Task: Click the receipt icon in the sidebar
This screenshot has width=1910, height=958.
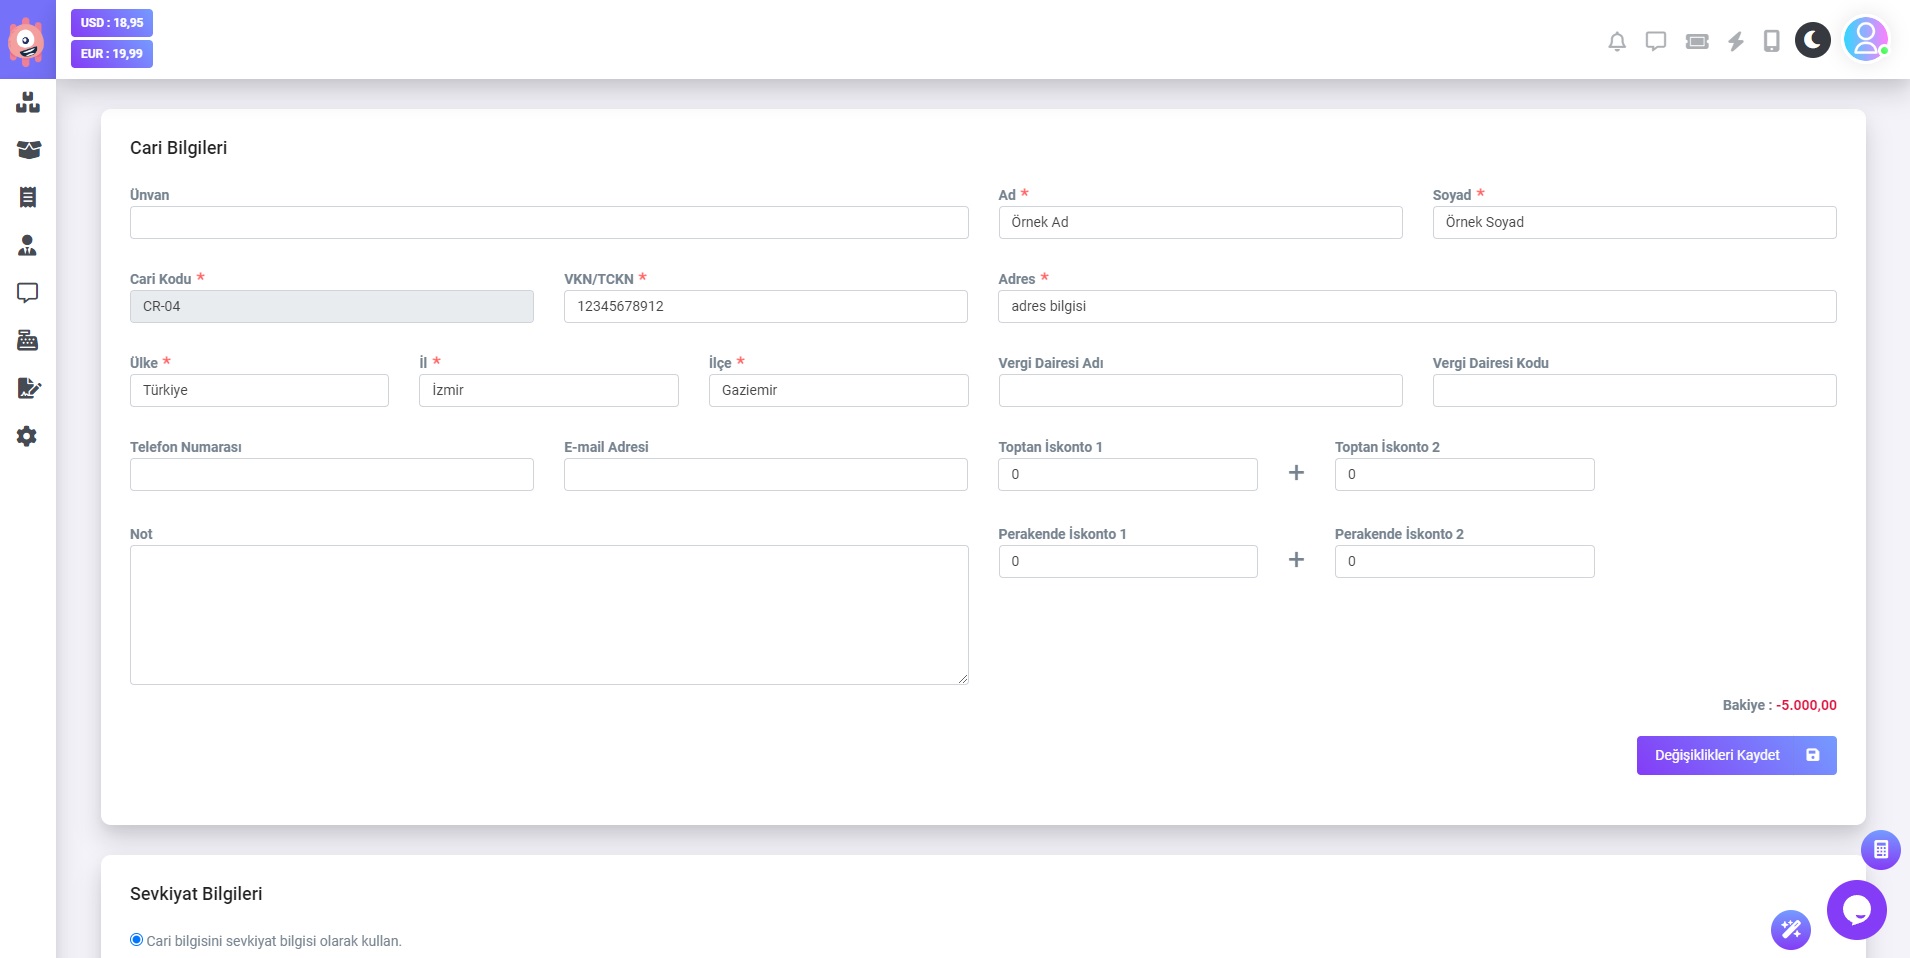Action: [28, 197]
